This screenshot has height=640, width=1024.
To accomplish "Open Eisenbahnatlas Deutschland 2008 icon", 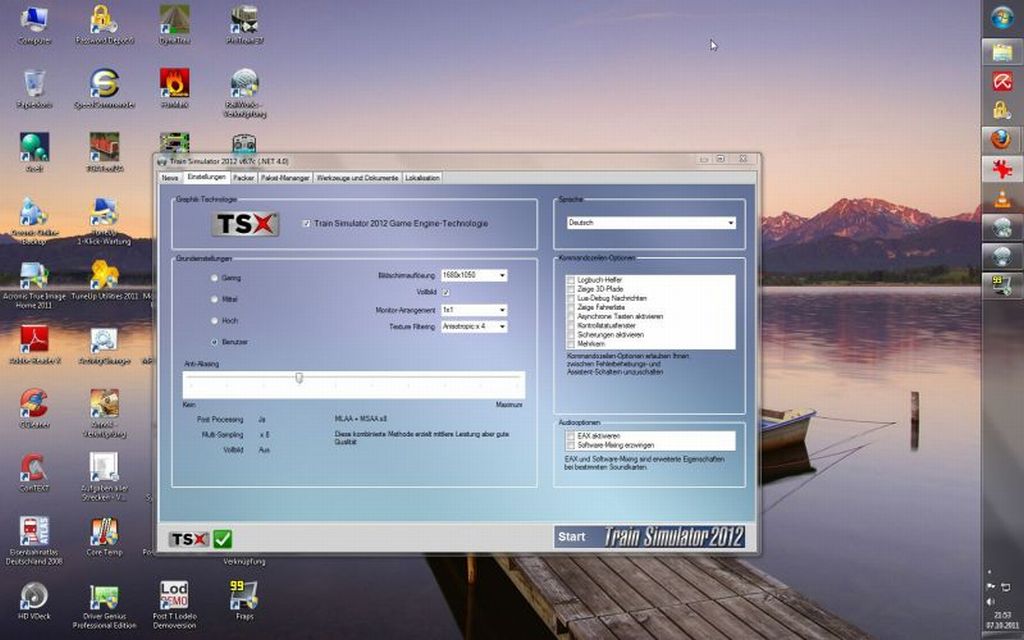I will pyautogui.click(x=34, y=541).
